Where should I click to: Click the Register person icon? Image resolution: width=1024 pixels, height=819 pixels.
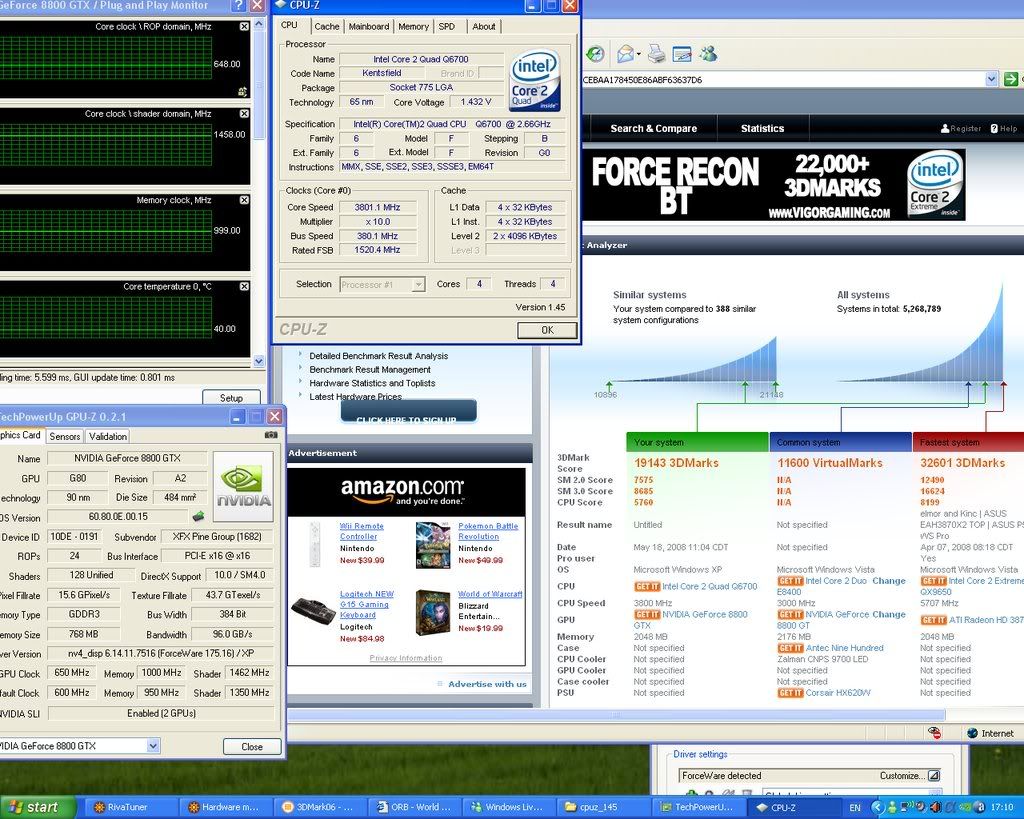[945, 129]
